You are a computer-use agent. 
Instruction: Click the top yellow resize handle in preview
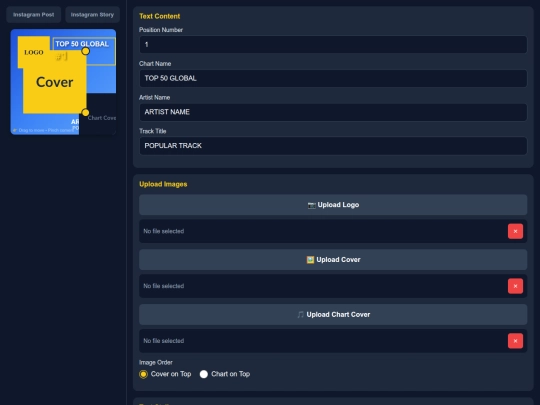[85, 51]
